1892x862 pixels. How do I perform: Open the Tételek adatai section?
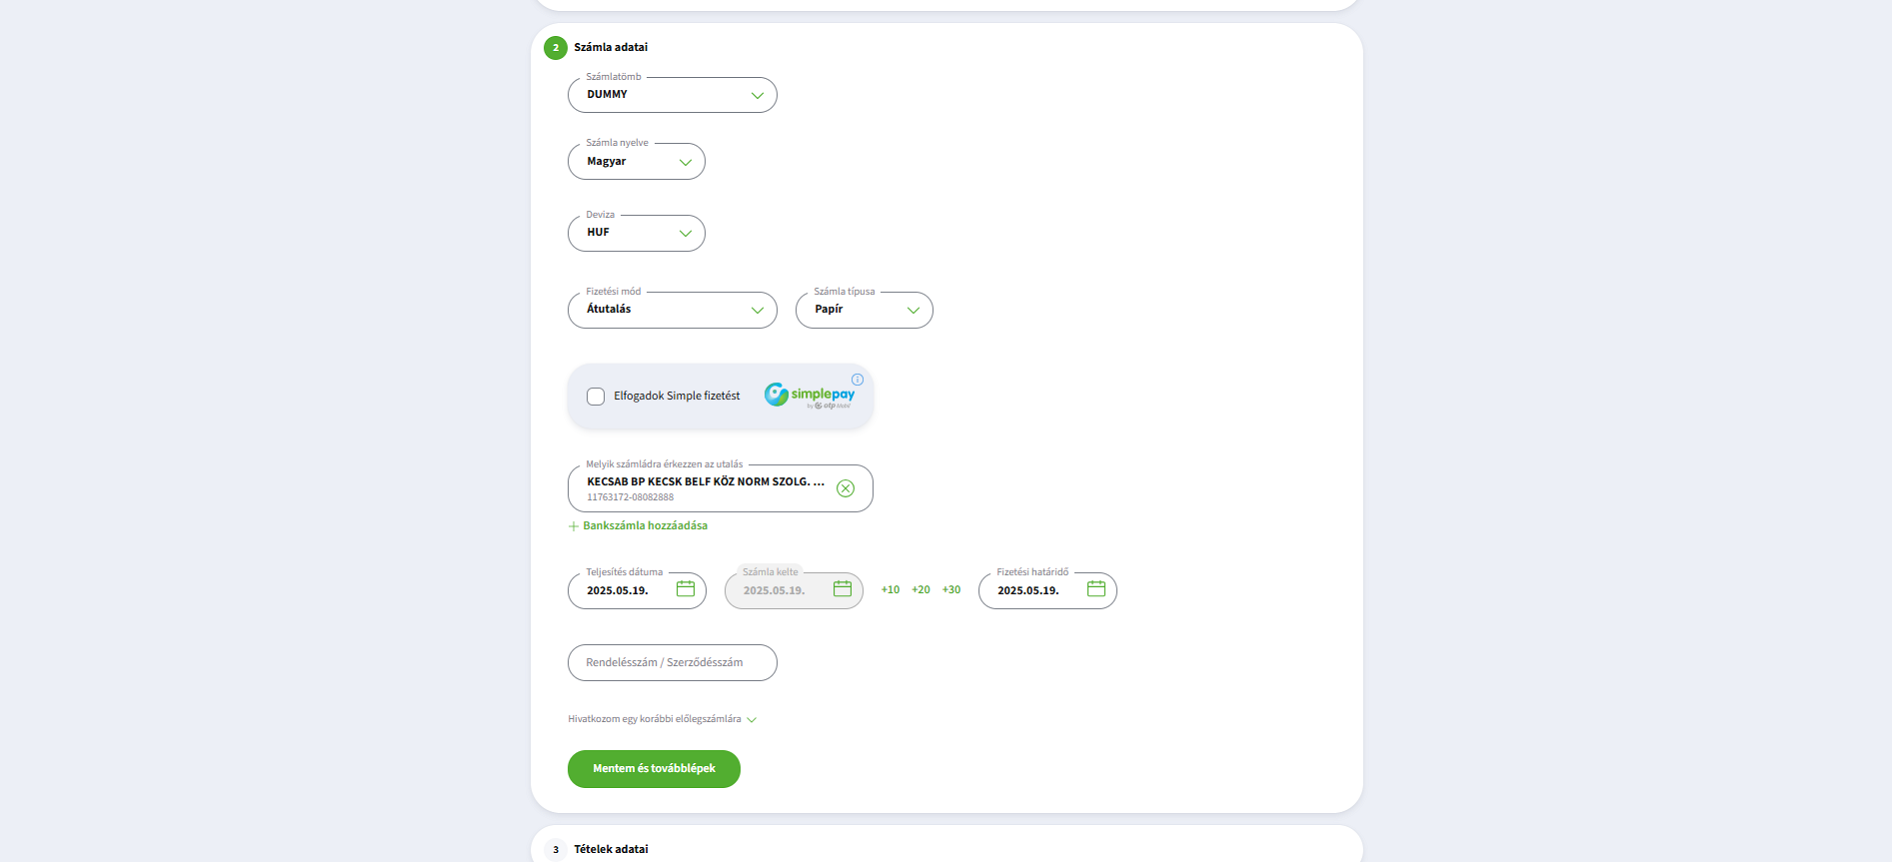(x=611, y=849)
